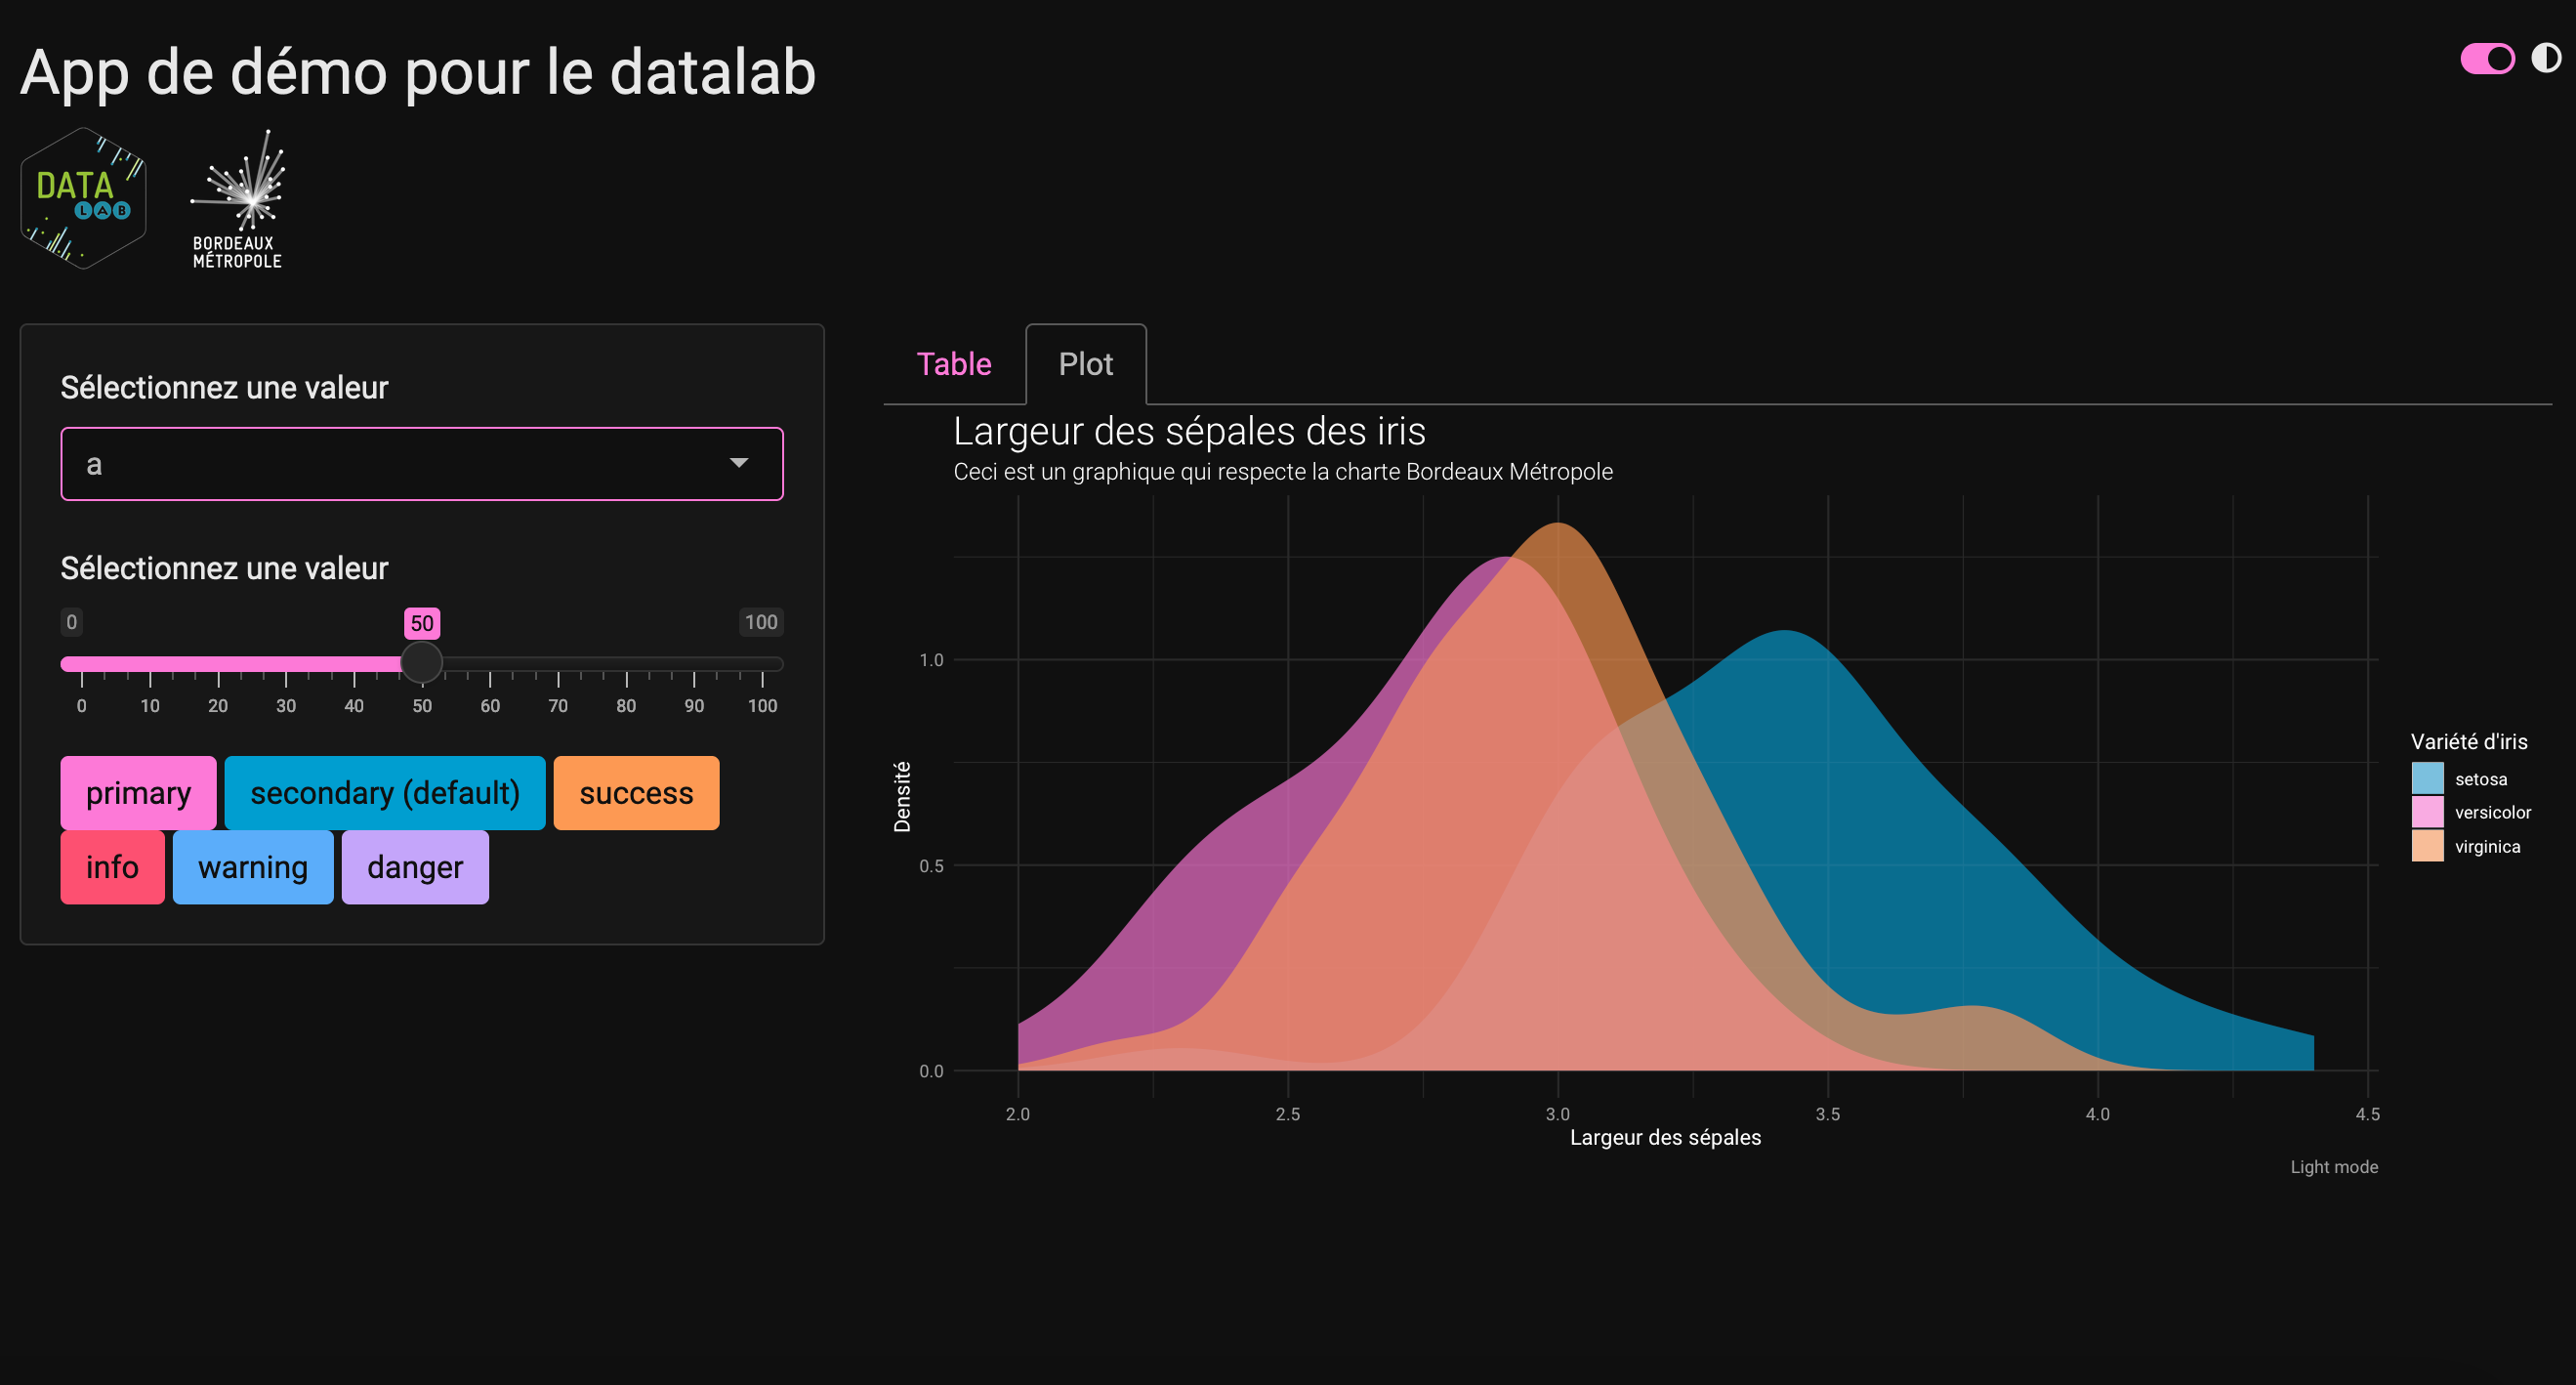
Task: Open the dropdown showing value 'a'
Action: [422, 464]
